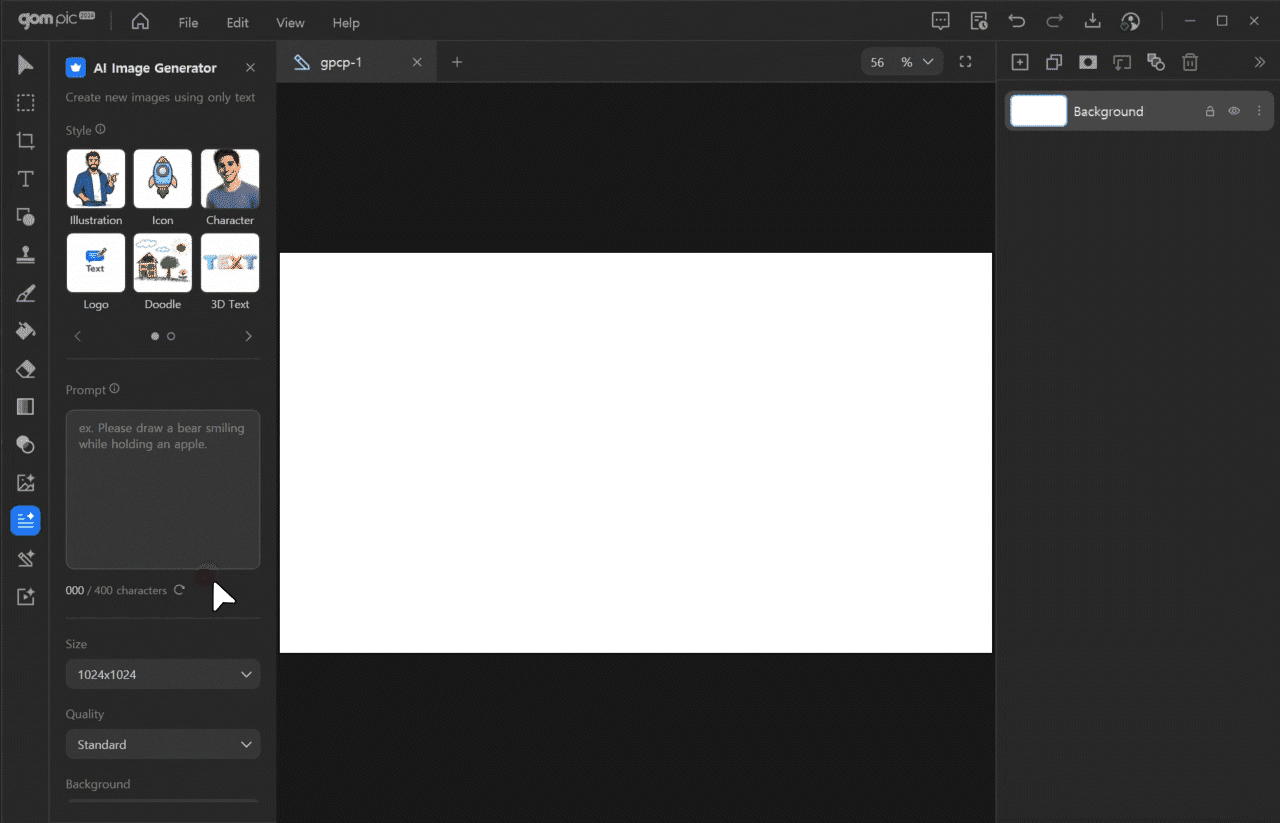Viewport: 1280px width, 823px height.
Task: Open the Size 1024x1024 dropdown
Action: point(163,674)
